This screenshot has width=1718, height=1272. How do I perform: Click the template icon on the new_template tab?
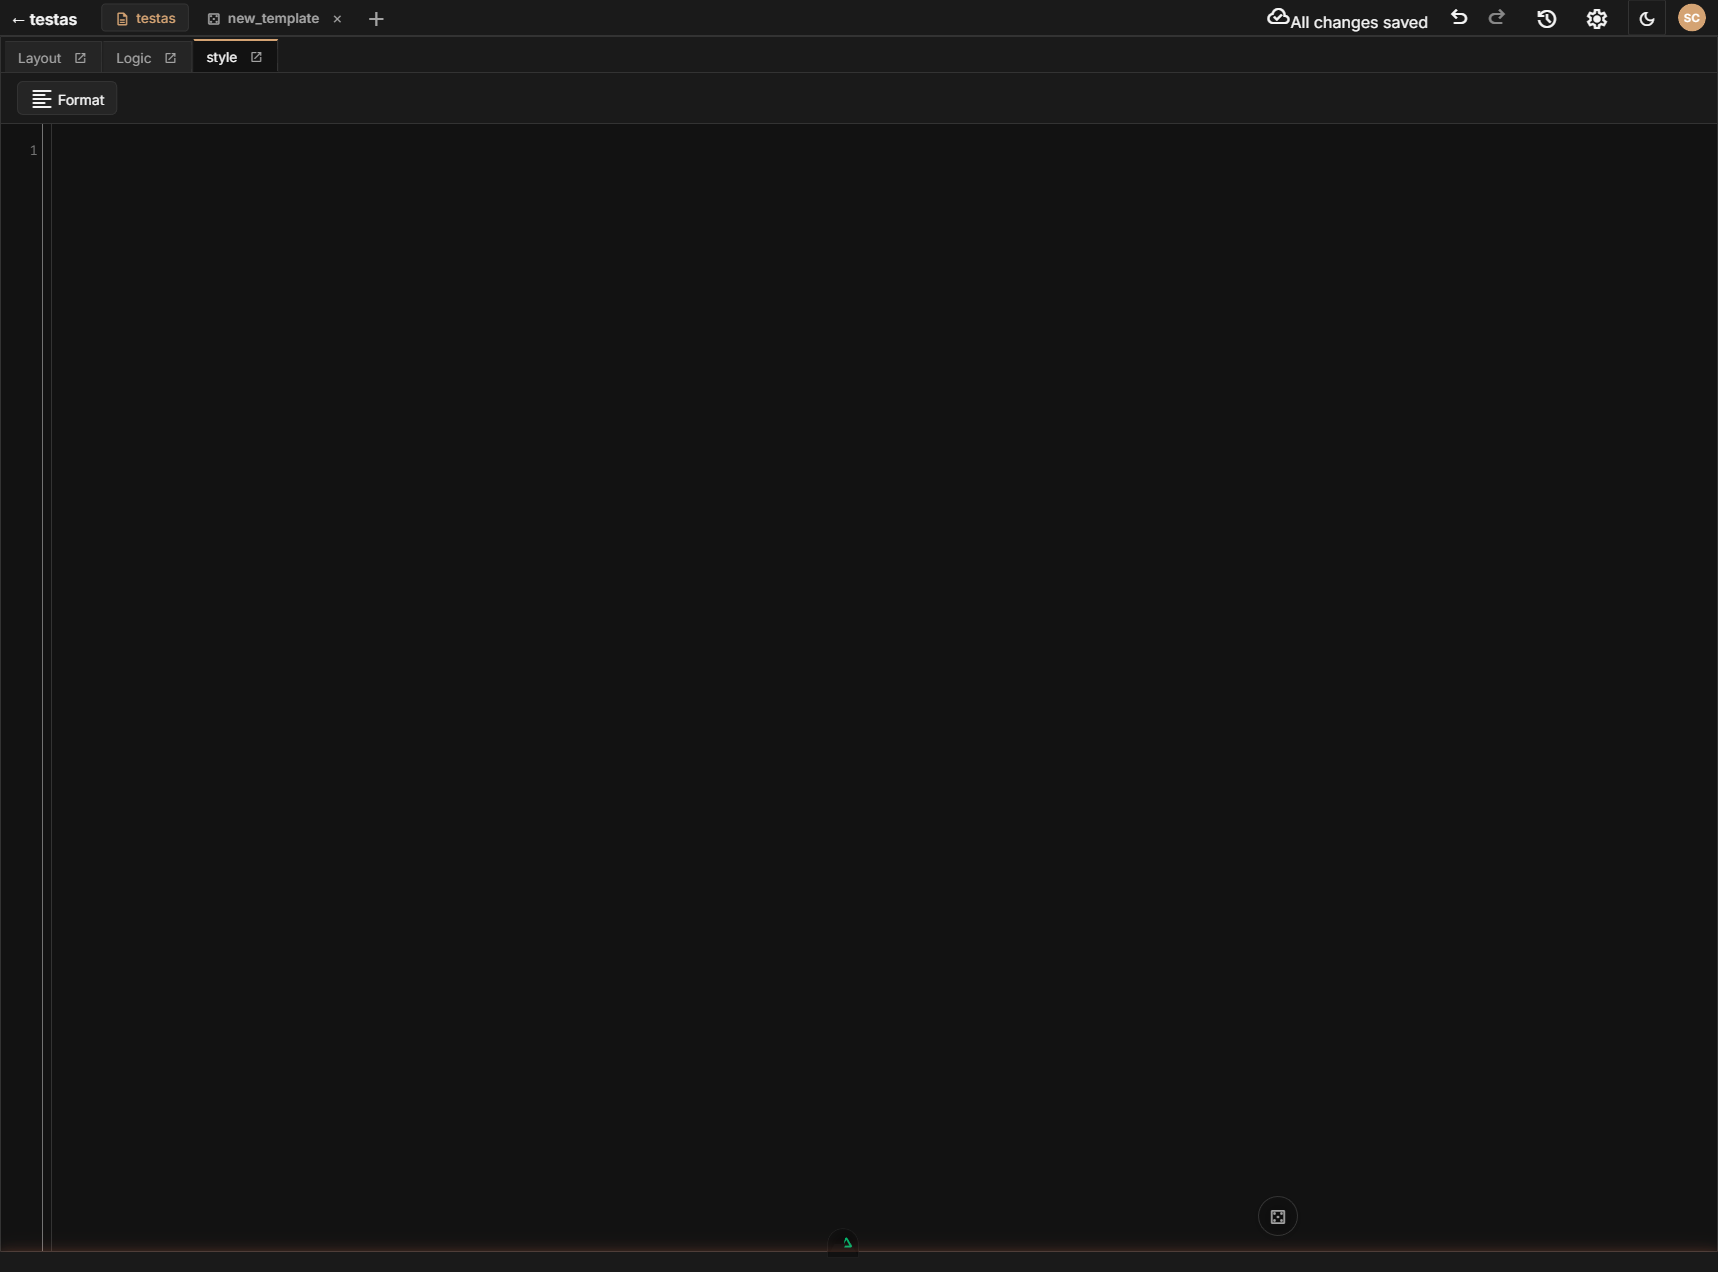click(213, 18)
